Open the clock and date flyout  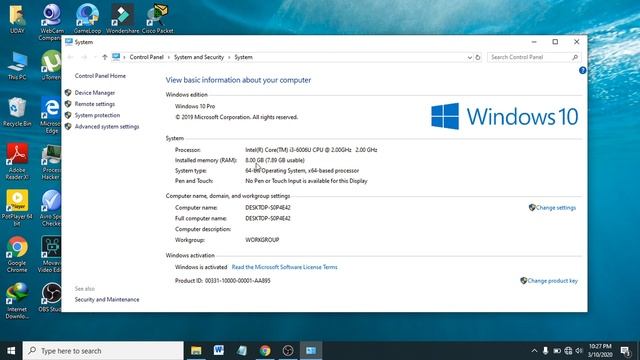[x=600, y=351]
